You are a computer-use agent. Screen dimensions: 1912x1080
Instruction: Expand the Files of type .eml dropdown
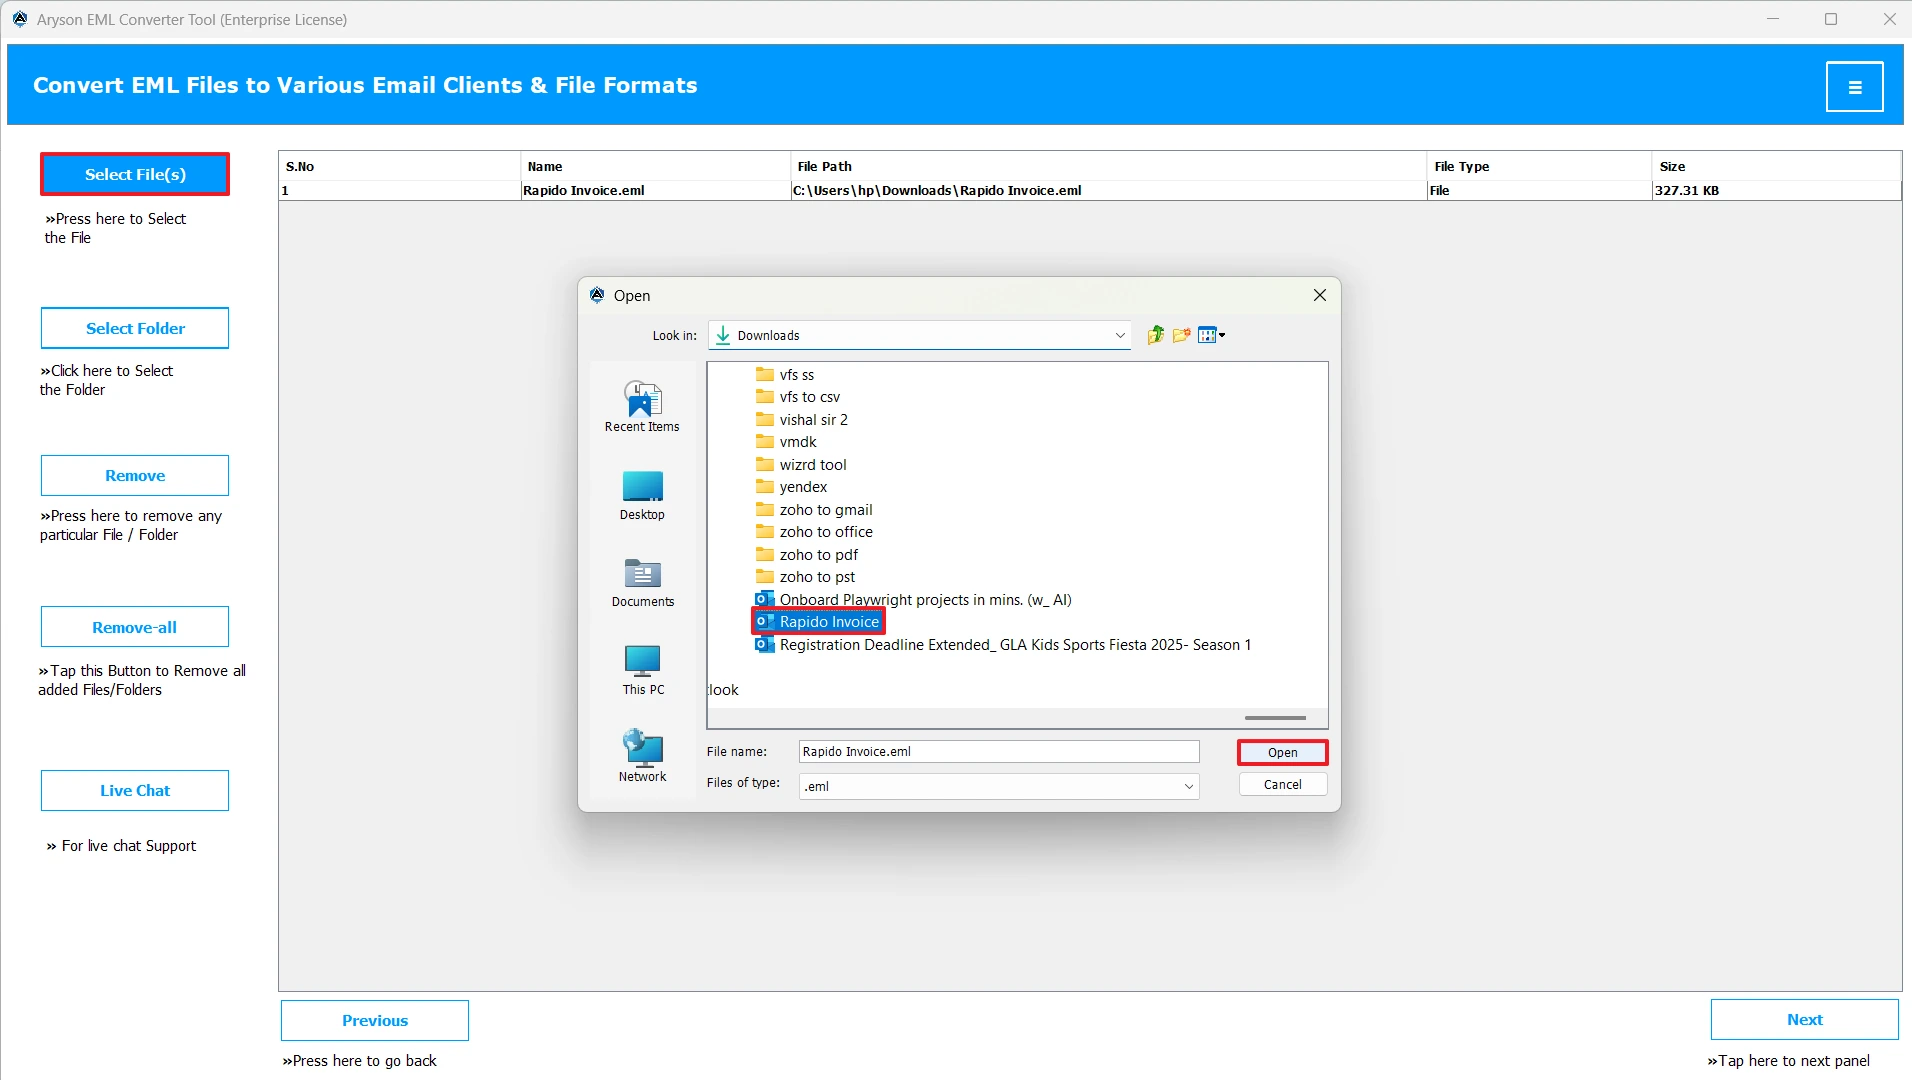(1189, 787)
